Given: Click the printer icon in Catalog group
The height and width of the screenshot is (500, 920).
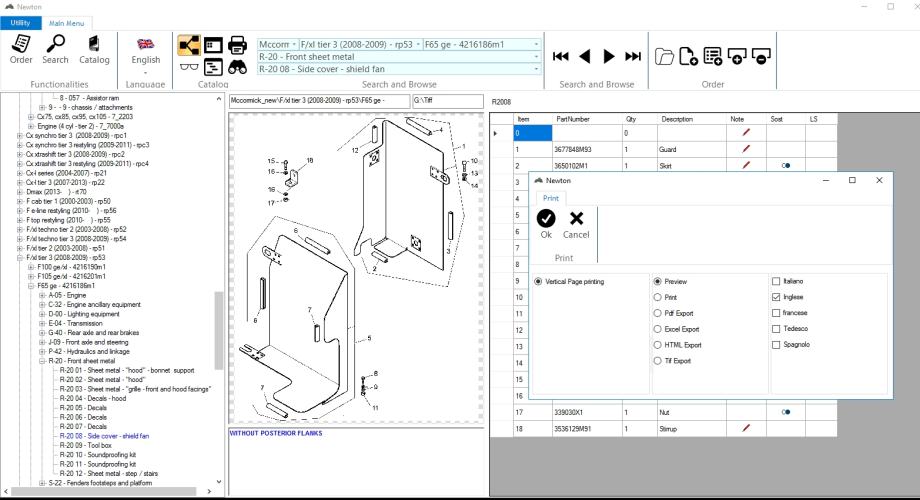Looking at the screenshot, I should tap(237, 45).
